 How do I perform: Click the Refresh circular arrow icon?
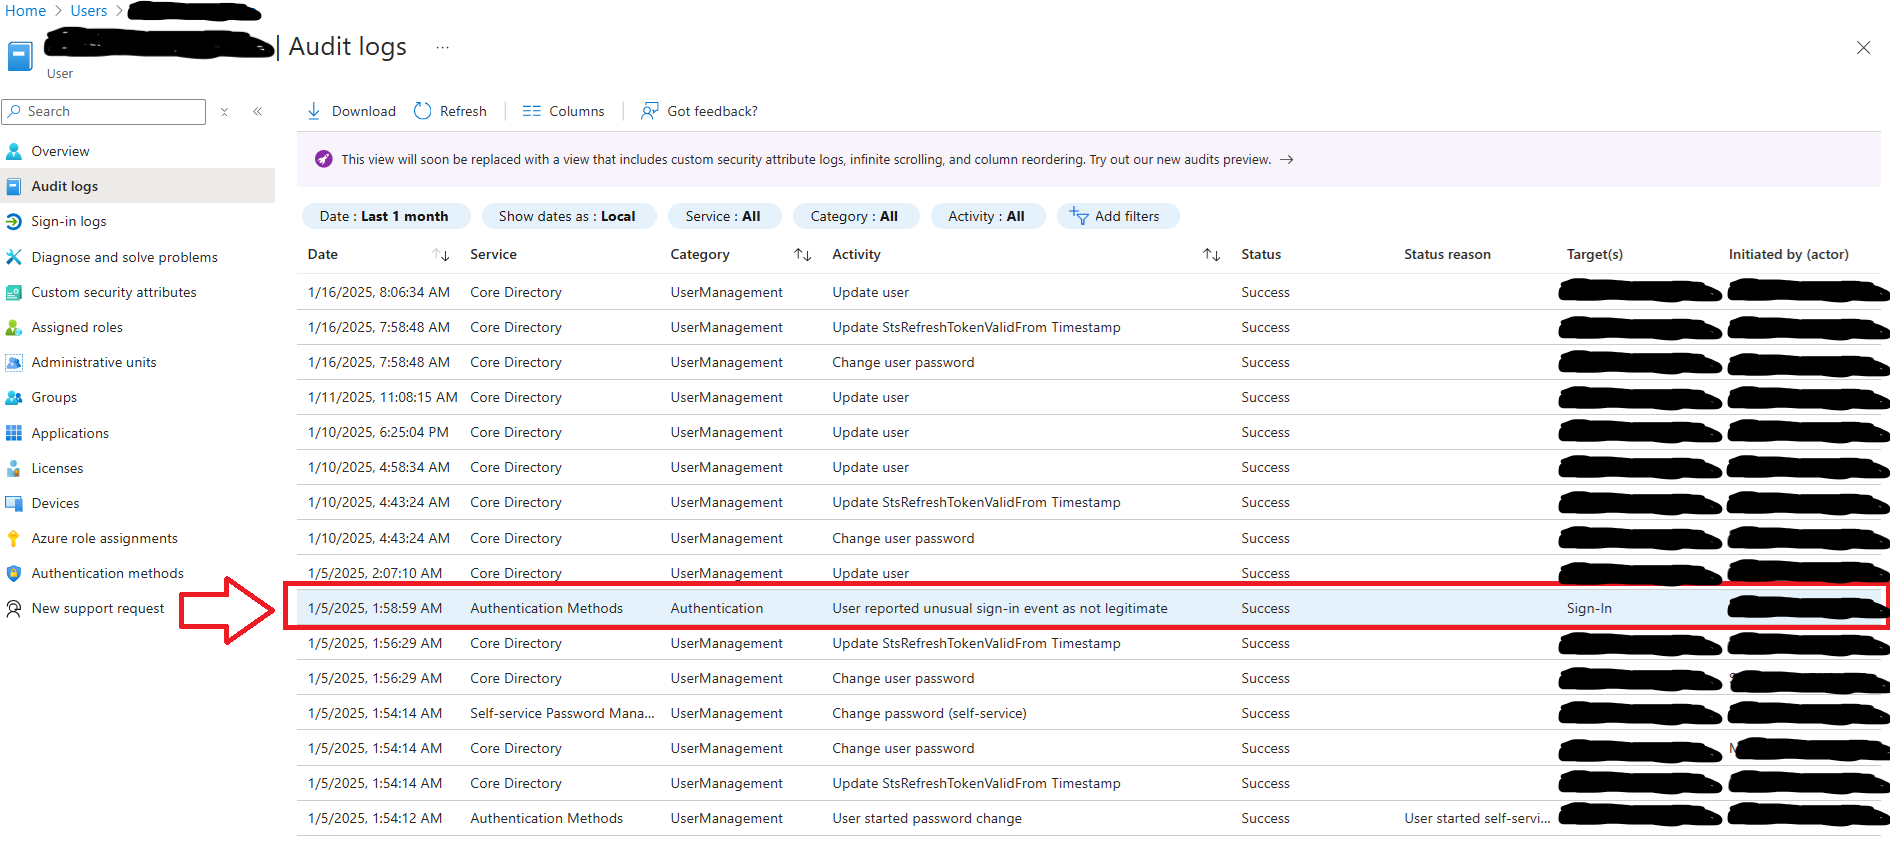[x=423, y=111]
